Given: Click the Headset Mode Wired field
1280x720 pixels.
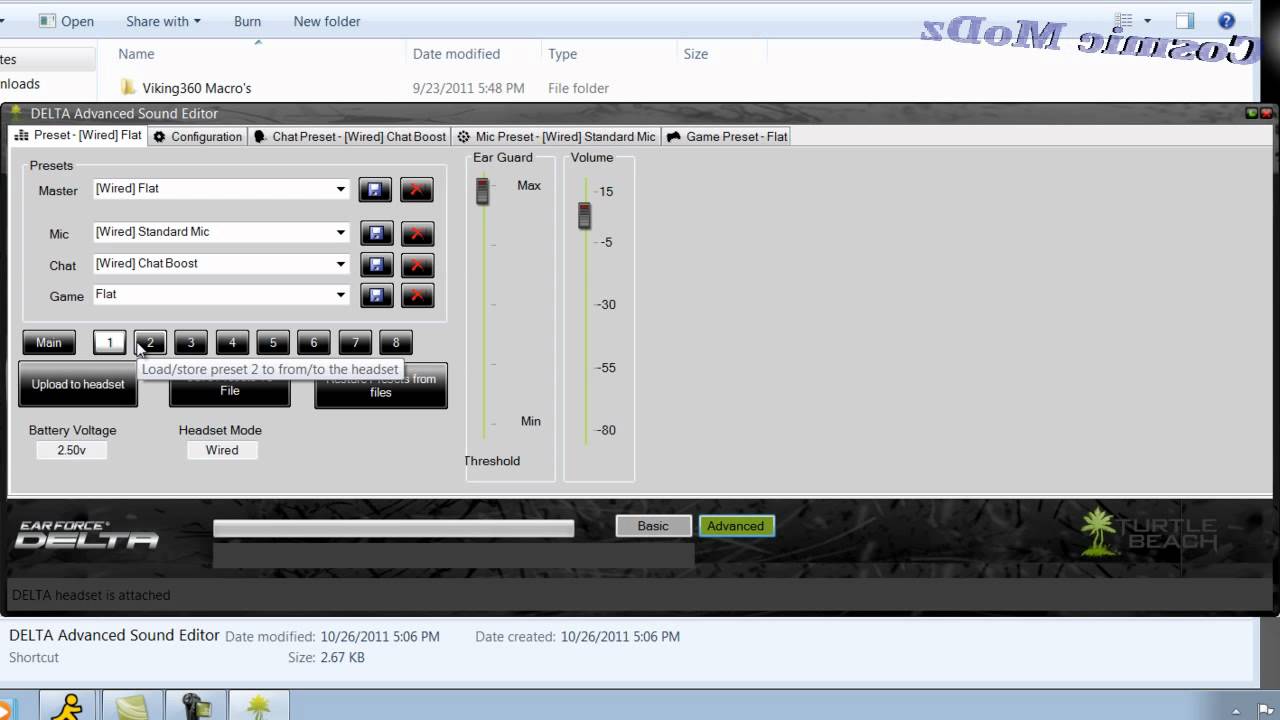Looking at the screenshot, I should point(222,451).
